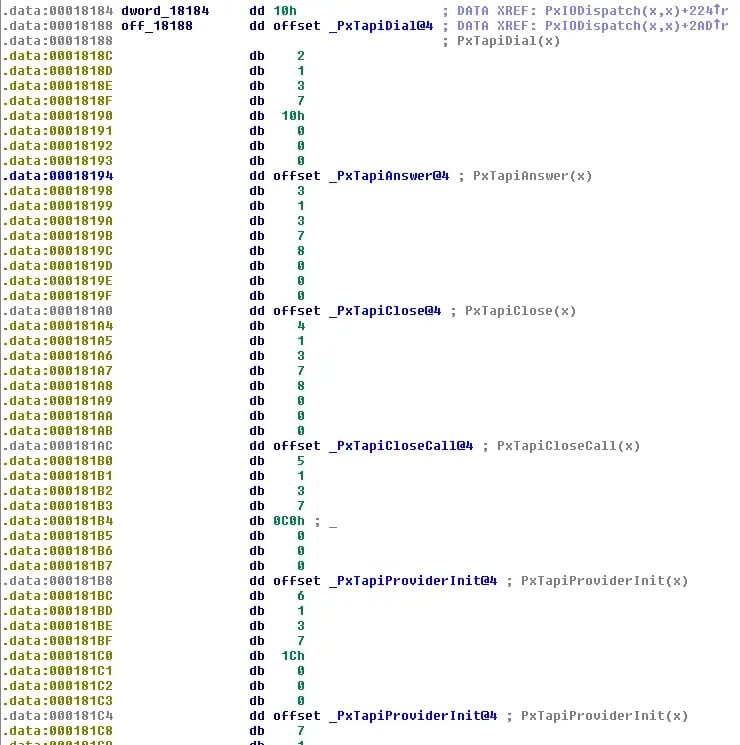740x745 pixels.
Task: Select the address .data:000181A0
Action: (x=58, y=311)
